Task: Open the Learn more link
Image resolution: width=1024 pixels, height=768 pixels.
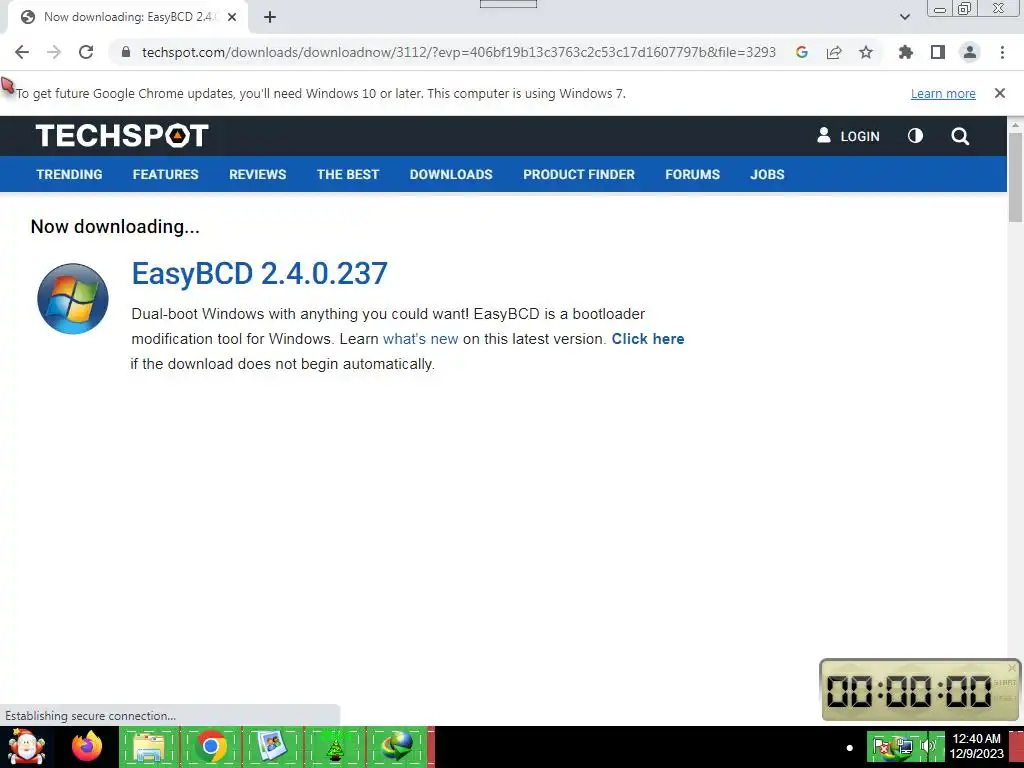Action: pyautogui.click(x=943, y=93)
